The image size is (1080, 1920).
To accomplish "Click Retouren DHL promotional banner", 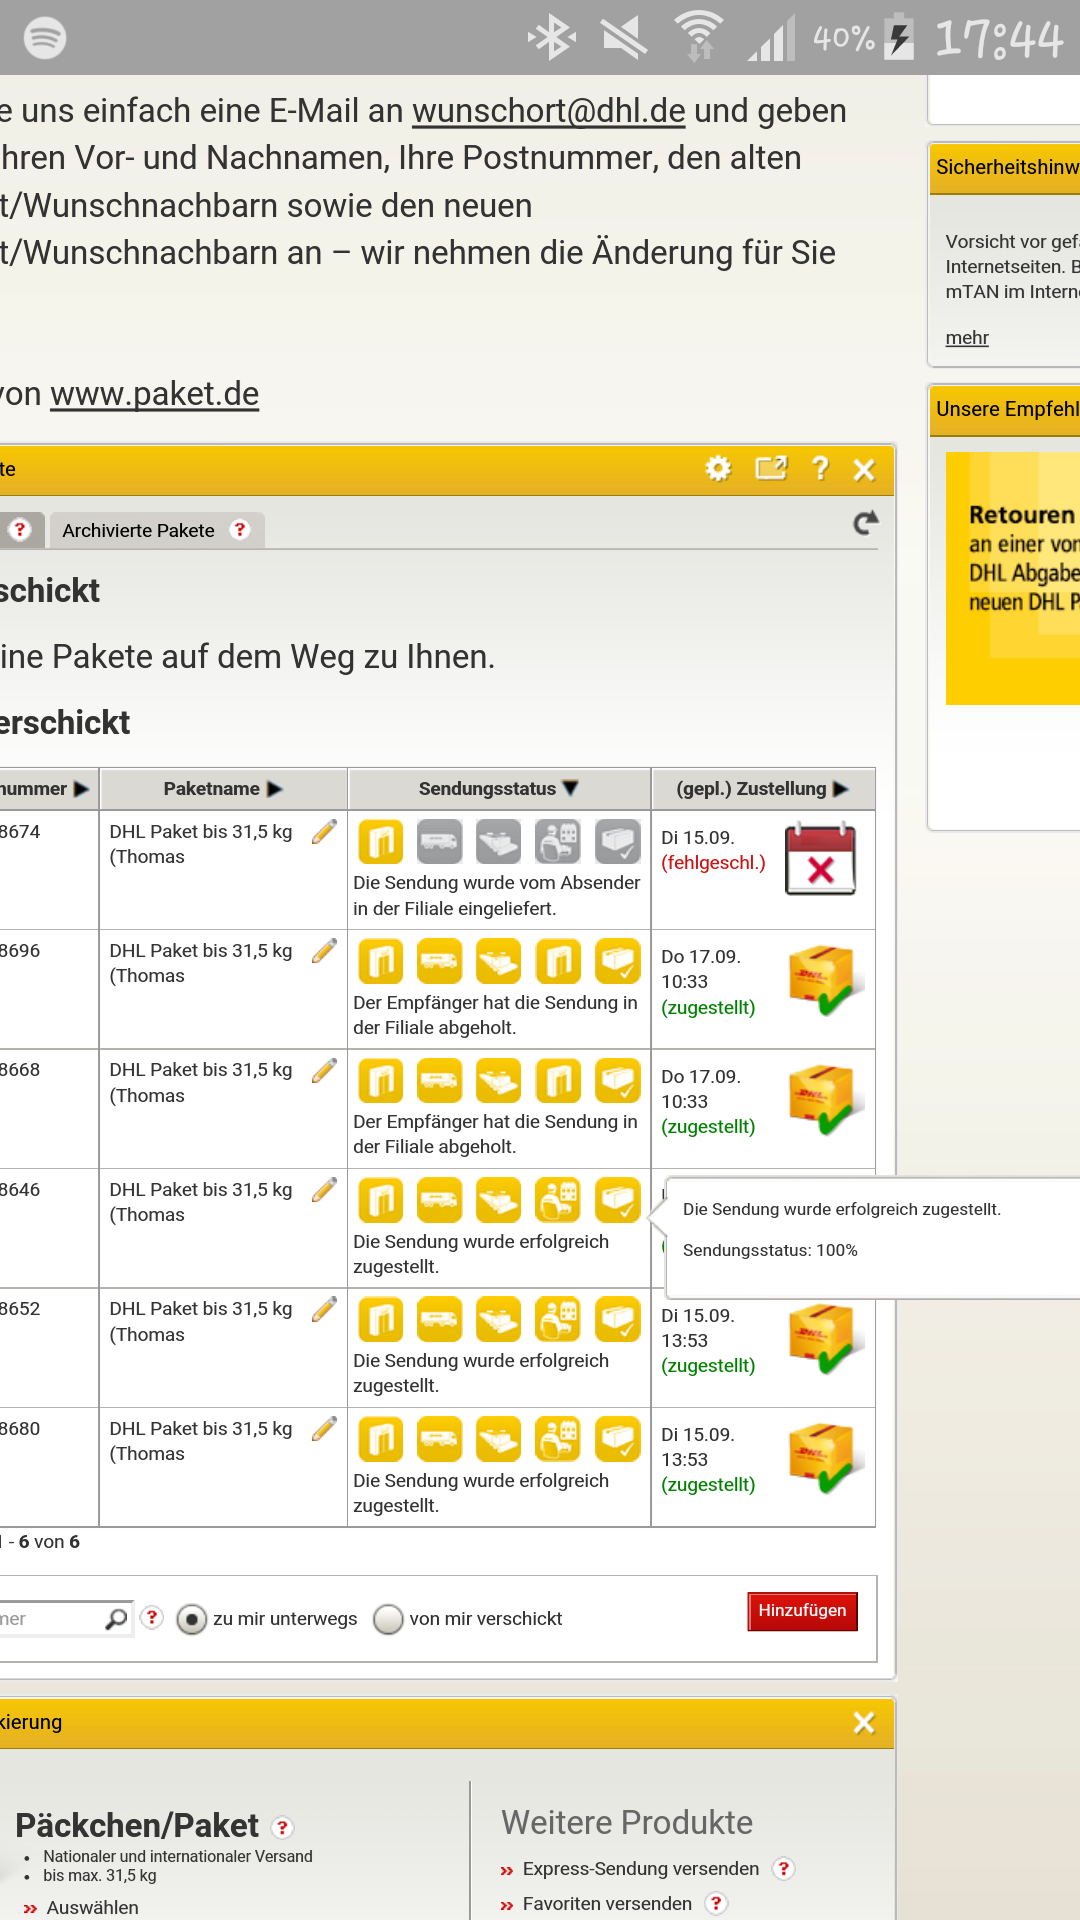I will (1013, 578).
